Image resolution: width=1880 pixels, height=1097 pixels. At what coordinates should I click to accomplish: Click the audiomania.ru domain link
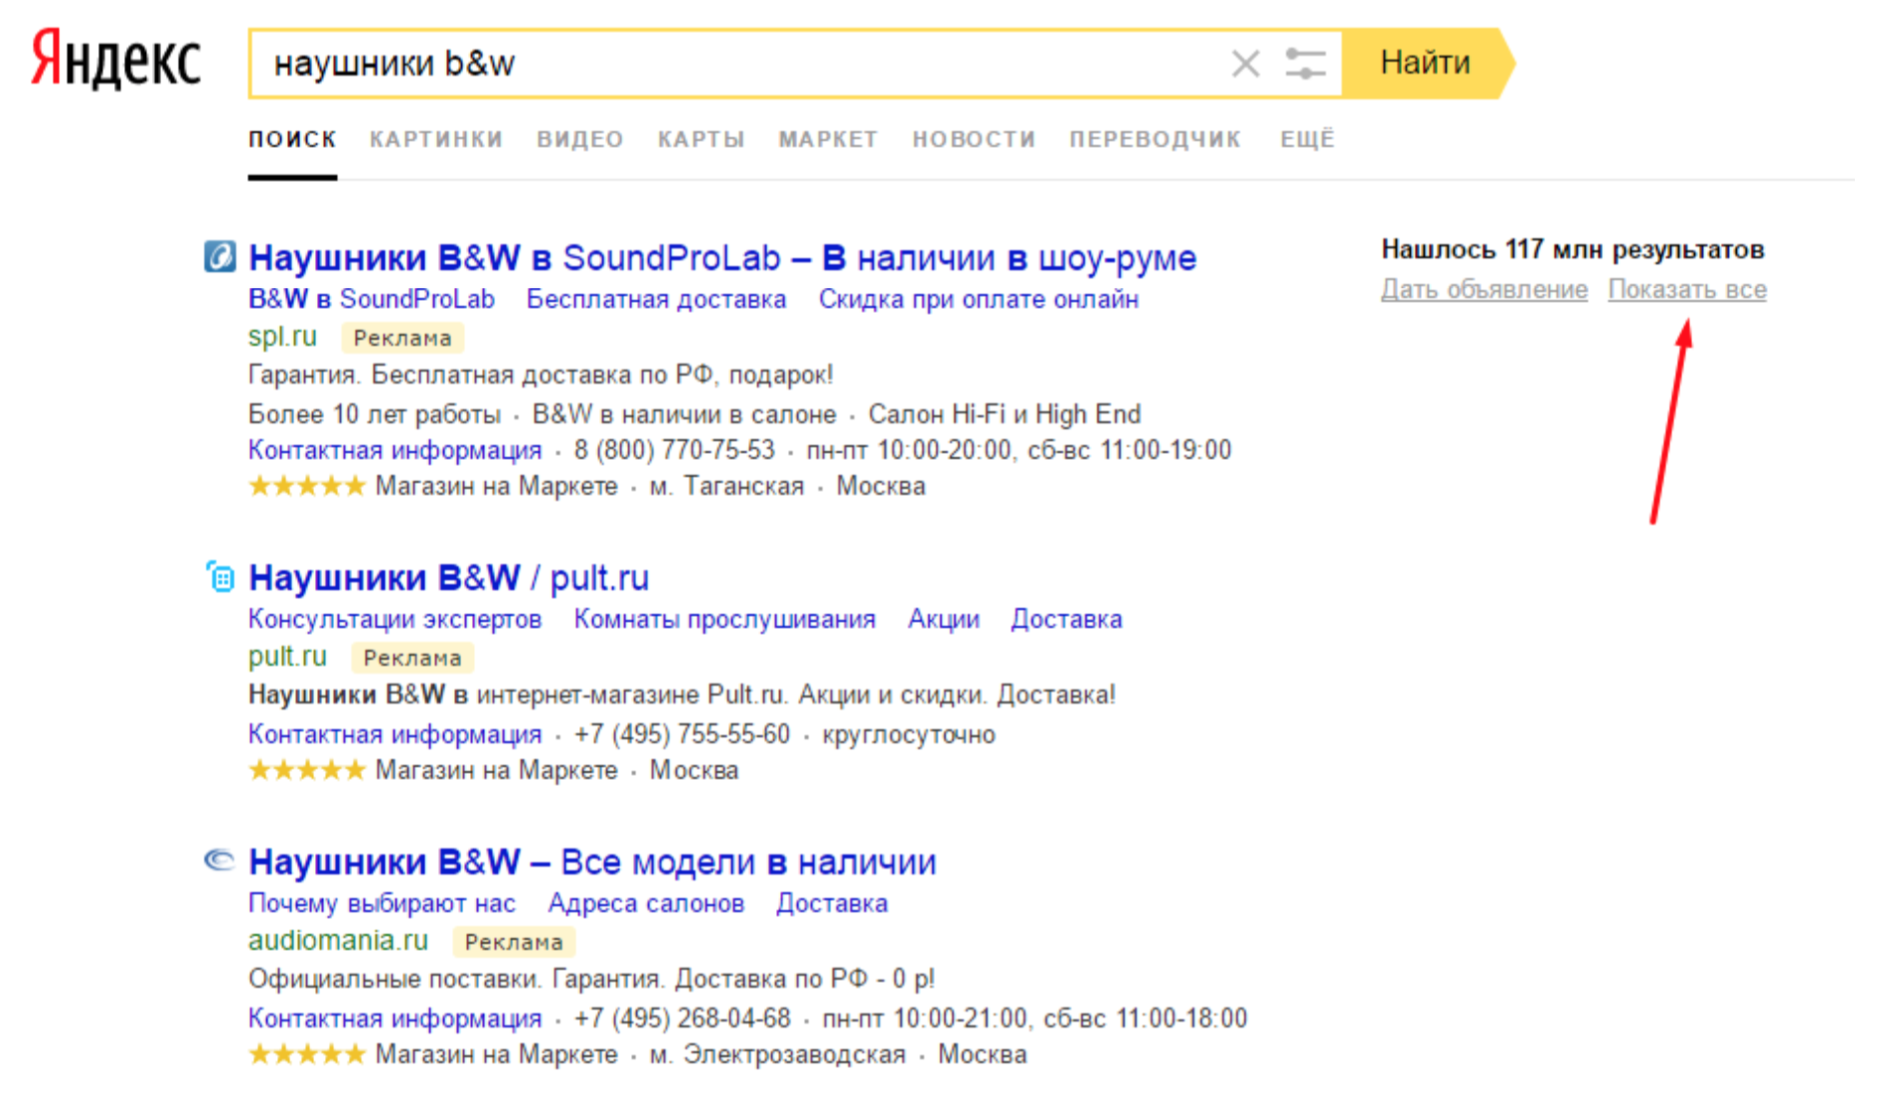(338, 941)
